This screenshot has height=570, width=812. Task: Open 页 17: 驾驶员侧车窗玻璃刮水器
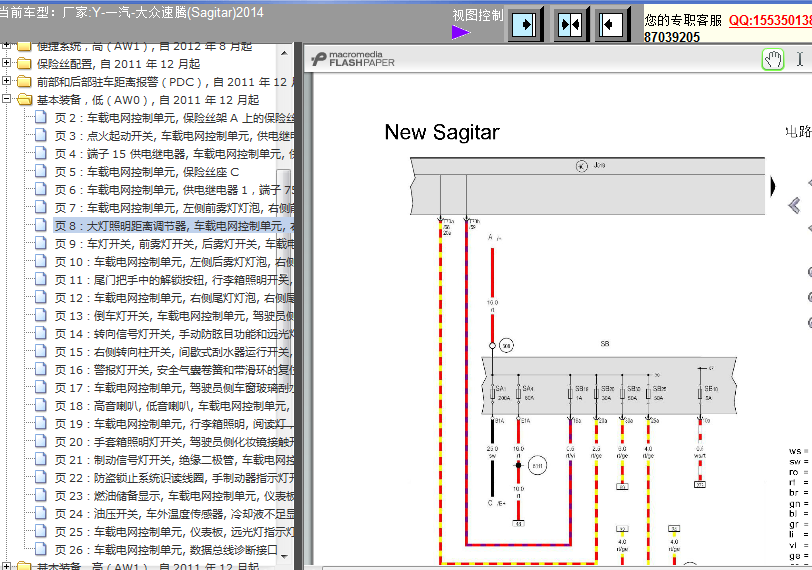point(174,388)
